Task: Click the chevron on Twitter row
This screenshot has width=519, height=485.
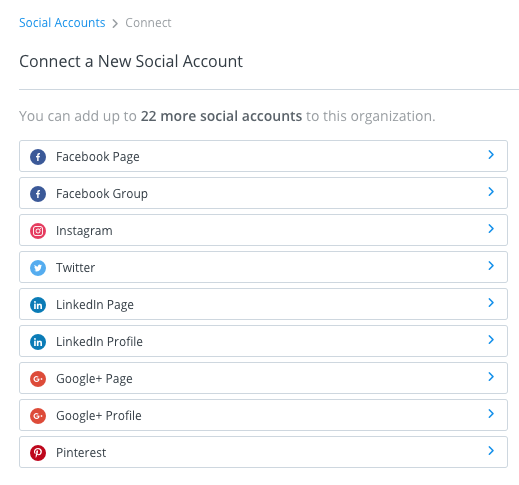Action: coord(491,266)
